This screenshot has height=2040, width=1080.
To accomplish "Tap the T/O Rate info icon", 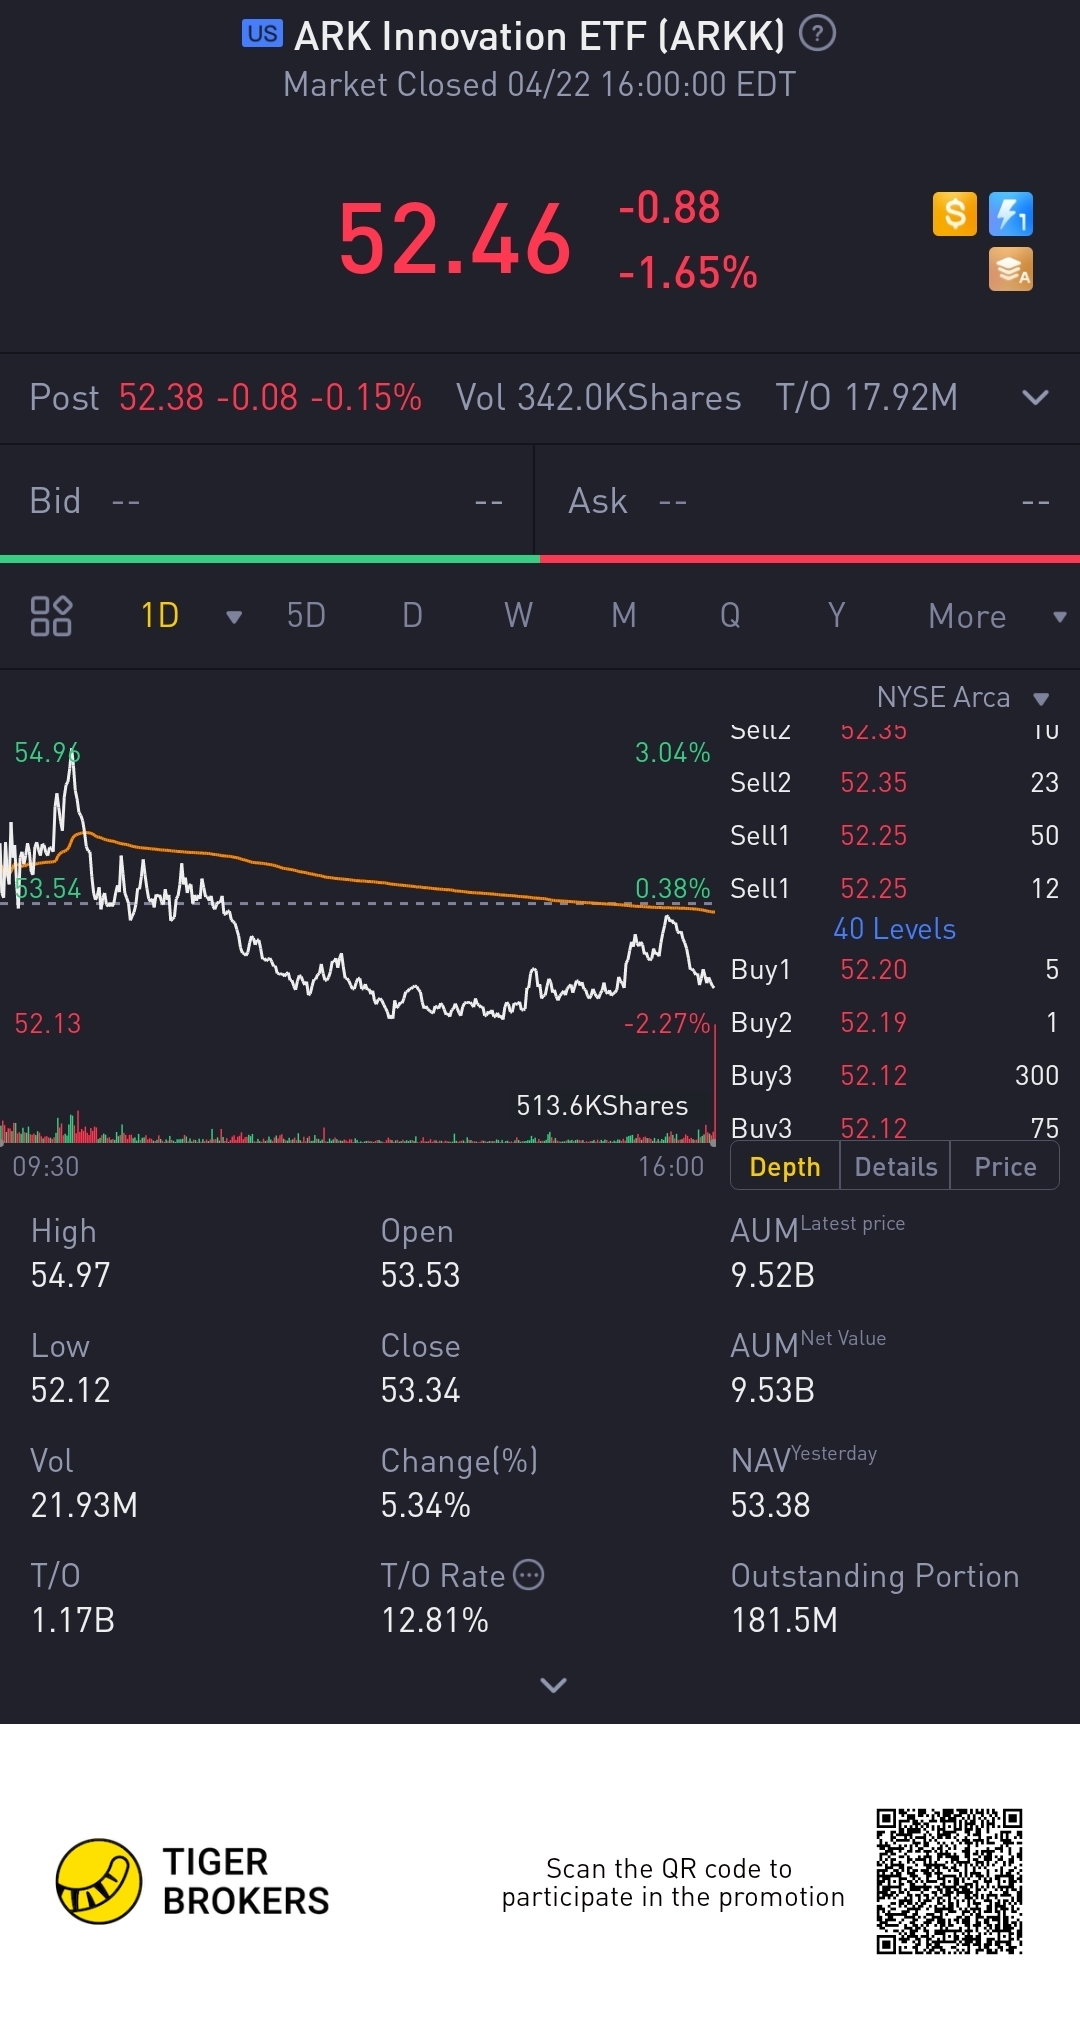I will click(528, 1575).
